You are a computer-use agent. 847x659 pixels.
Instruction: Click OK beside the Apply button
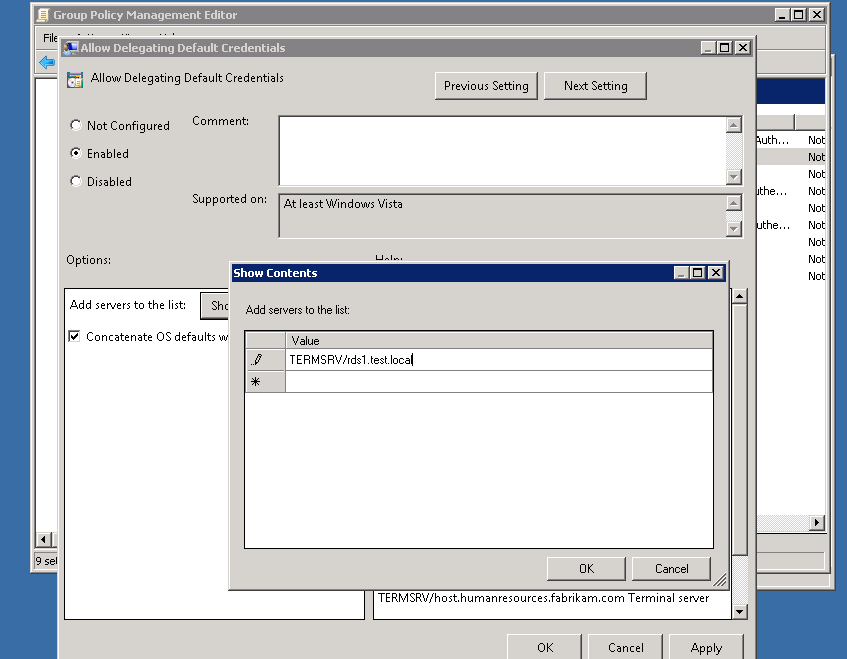(544, 647)
